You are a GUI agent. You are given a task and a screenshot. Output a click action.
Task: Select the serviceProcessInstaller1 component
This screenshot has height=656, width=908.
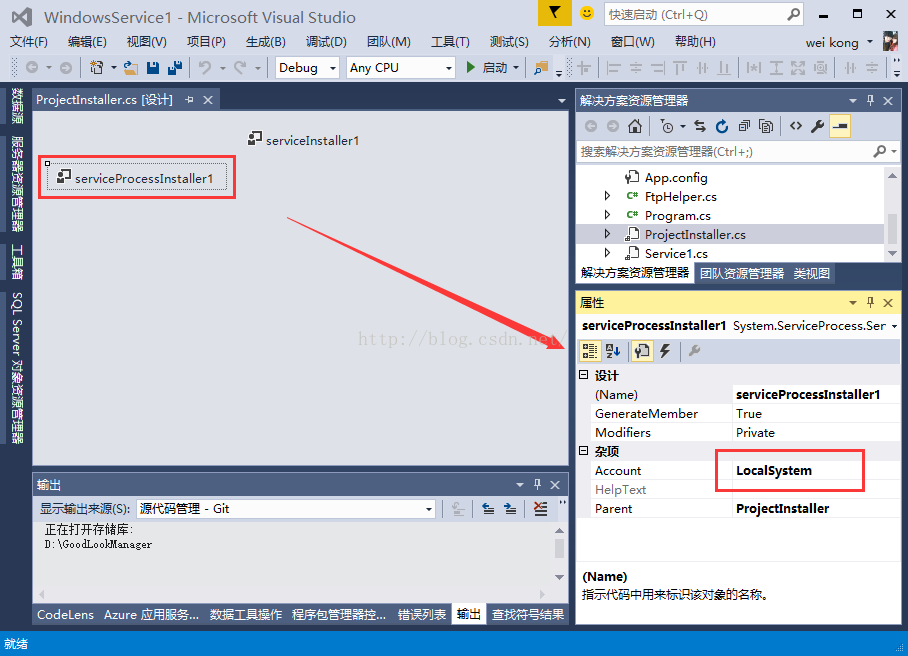pos(137,177)
